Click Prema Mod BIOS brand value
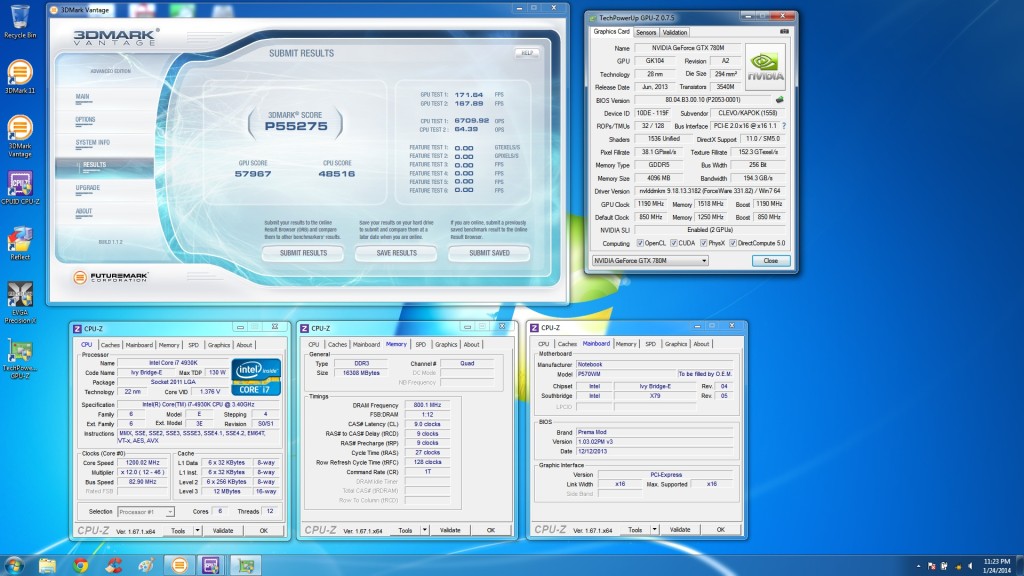1024x576 pixels. [x=654, y=432]
